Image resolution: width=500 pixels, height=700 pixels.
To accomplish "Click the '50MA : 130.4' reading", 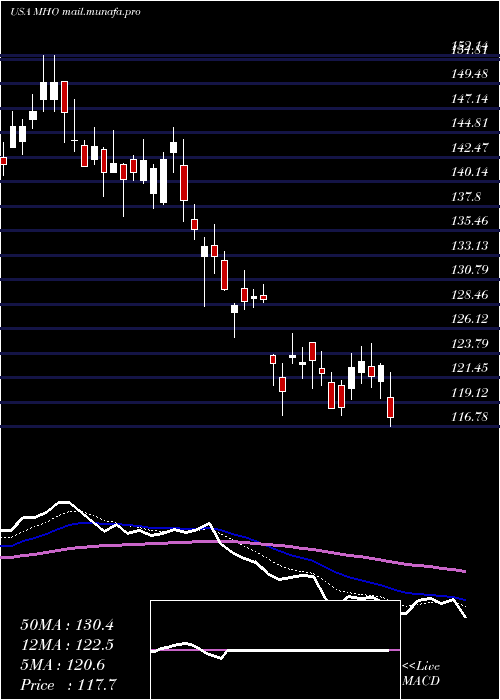I will [x=67, y=625].
